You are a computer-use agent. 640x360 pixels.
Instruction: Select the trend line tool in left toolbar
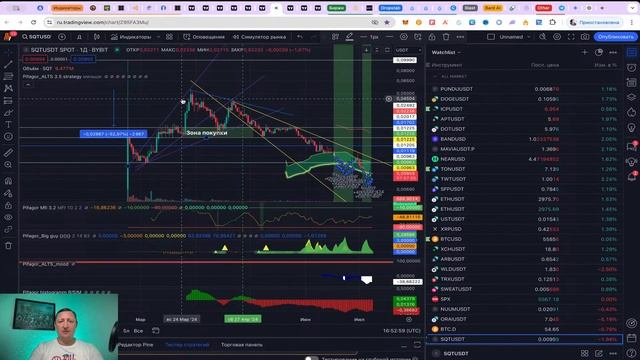(8, 64)
